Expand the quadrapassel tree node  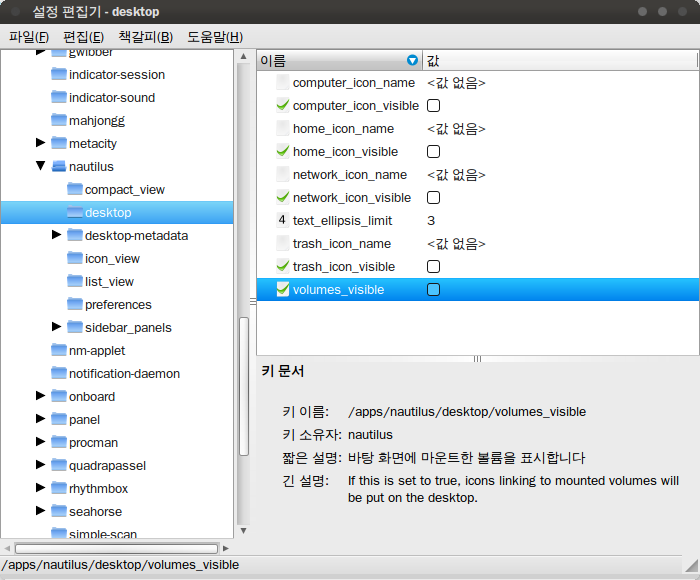click(x=41, y=464)
